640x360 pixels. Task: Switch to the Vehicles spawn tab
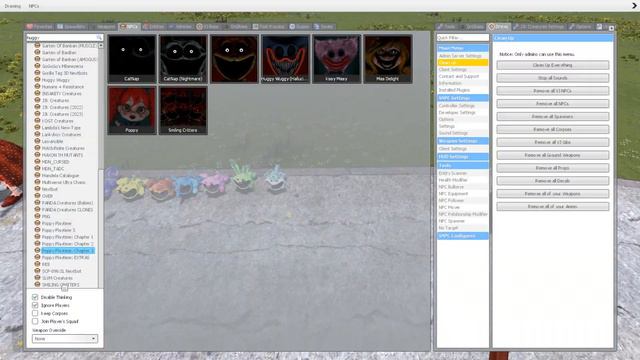pyautogui.click(x=180, y=27)
